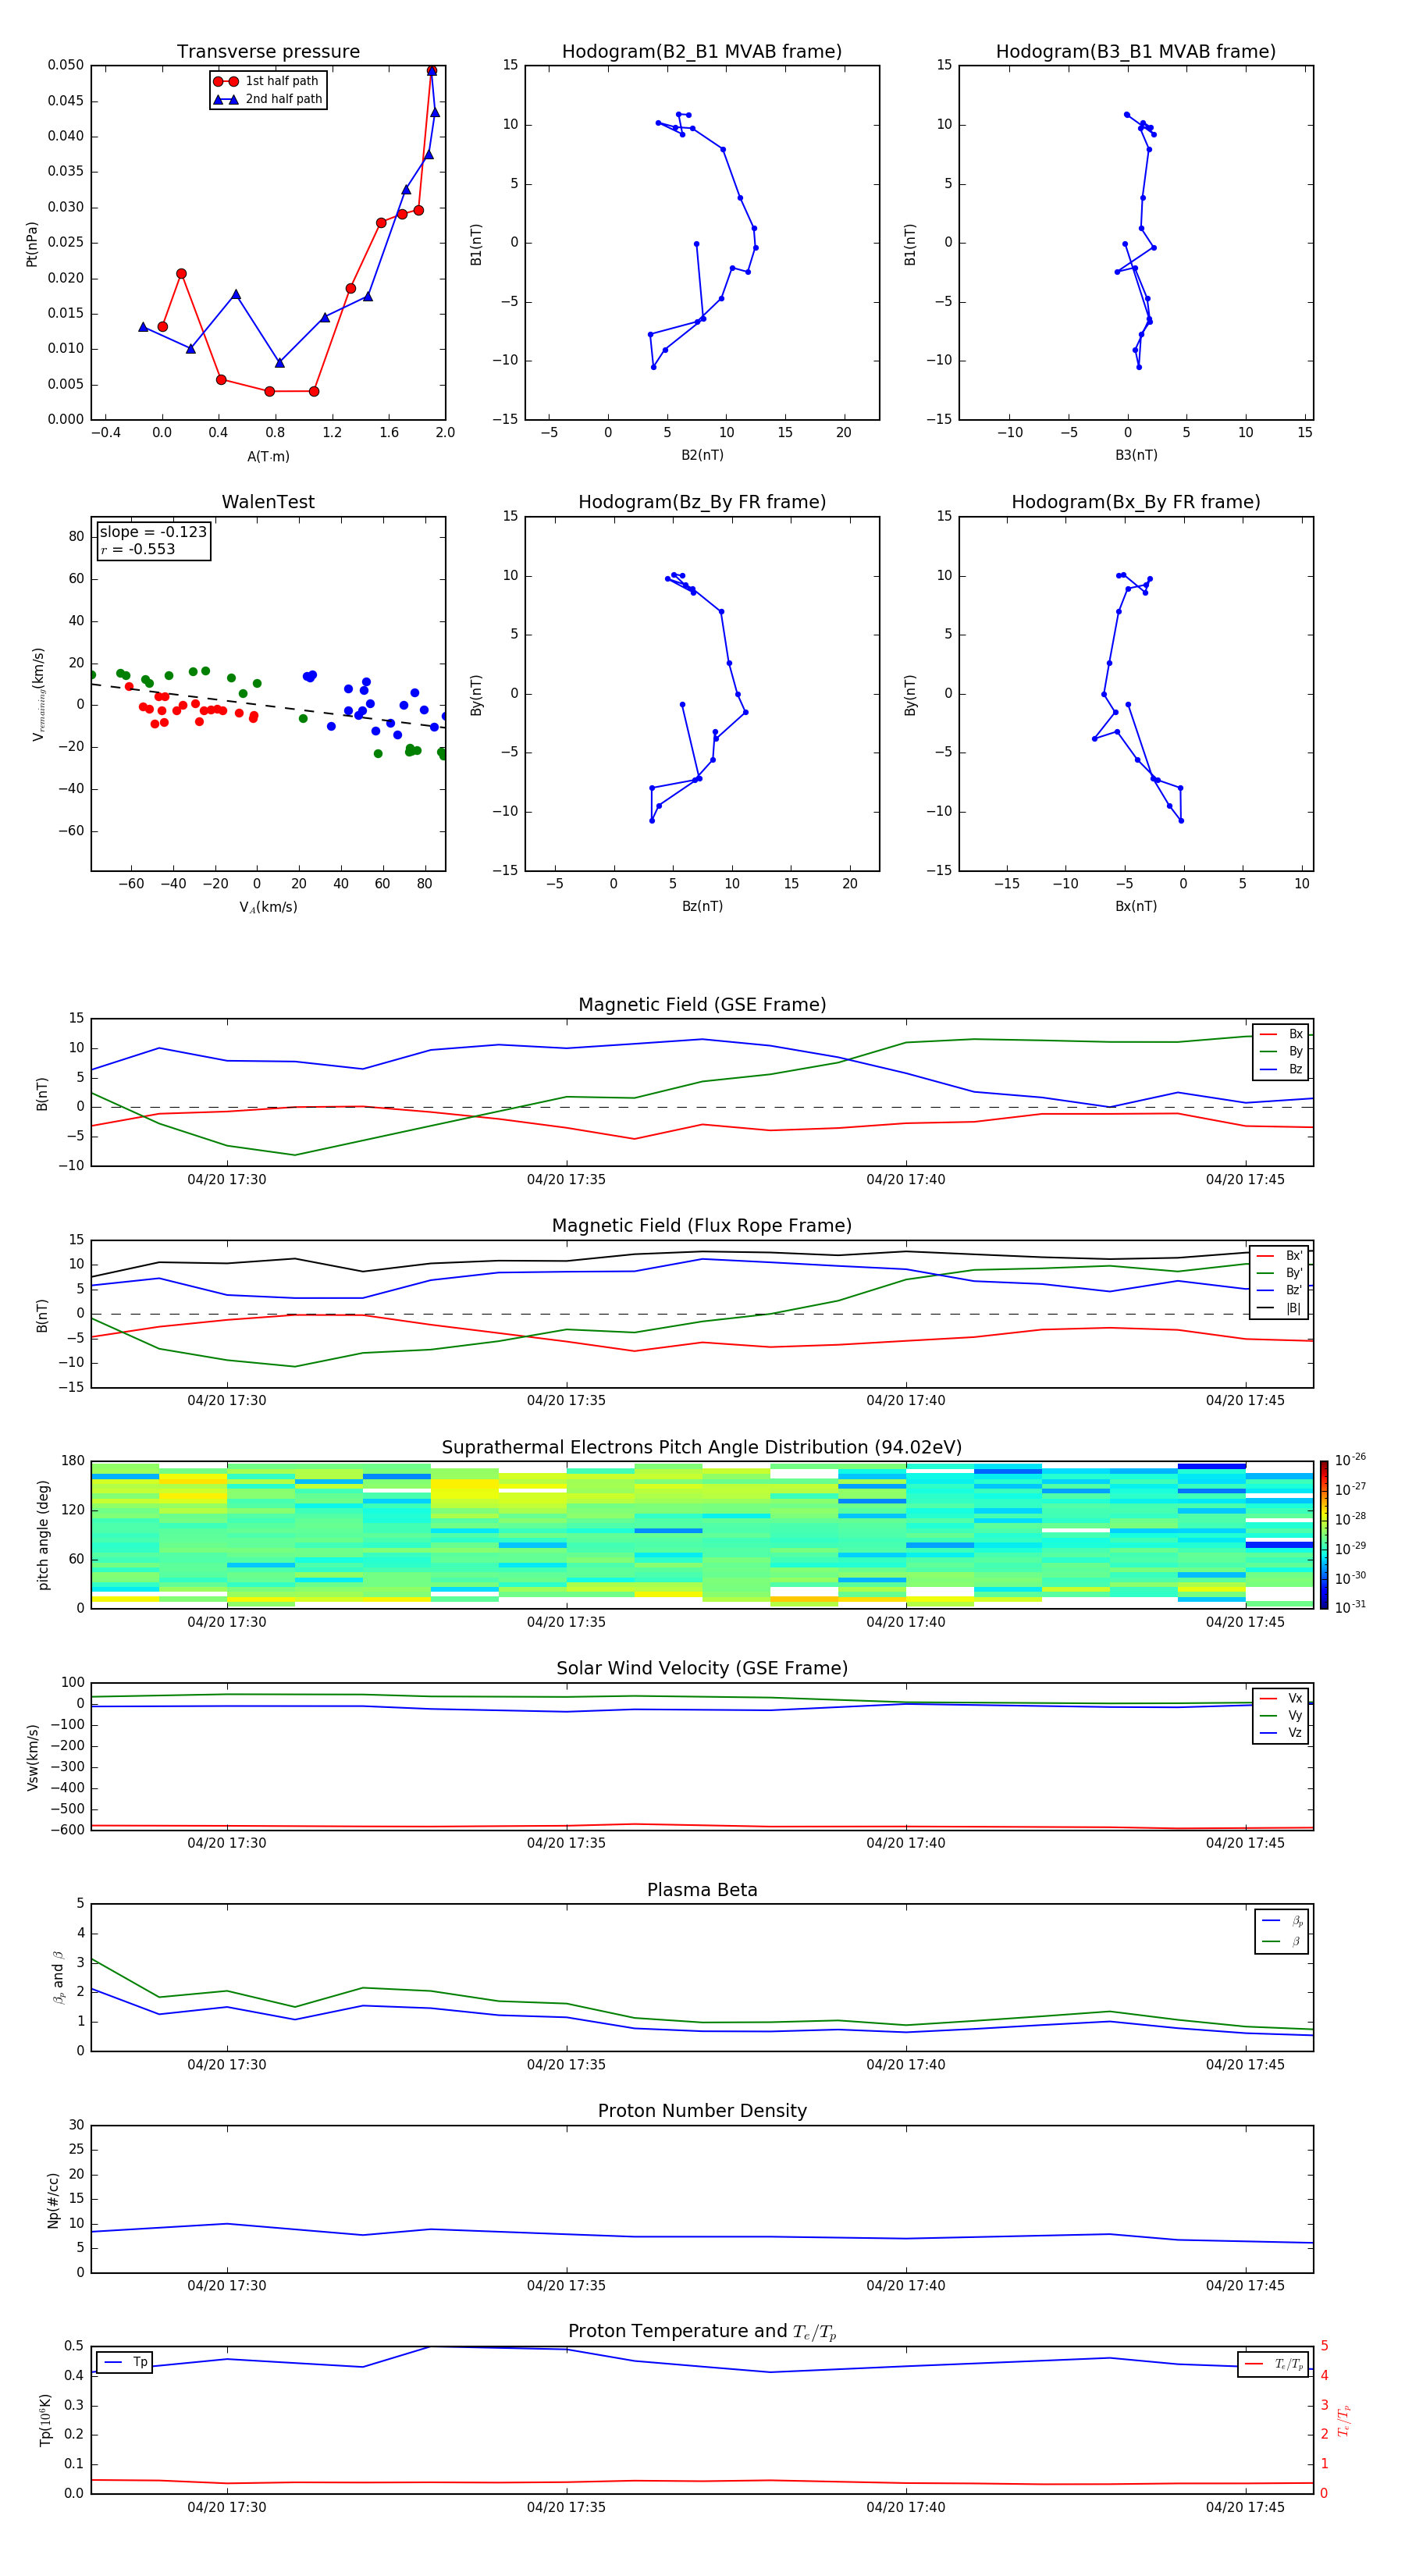
Task: Click the 'A(T·m)' x-axis label
Action: tap(268, 456)
